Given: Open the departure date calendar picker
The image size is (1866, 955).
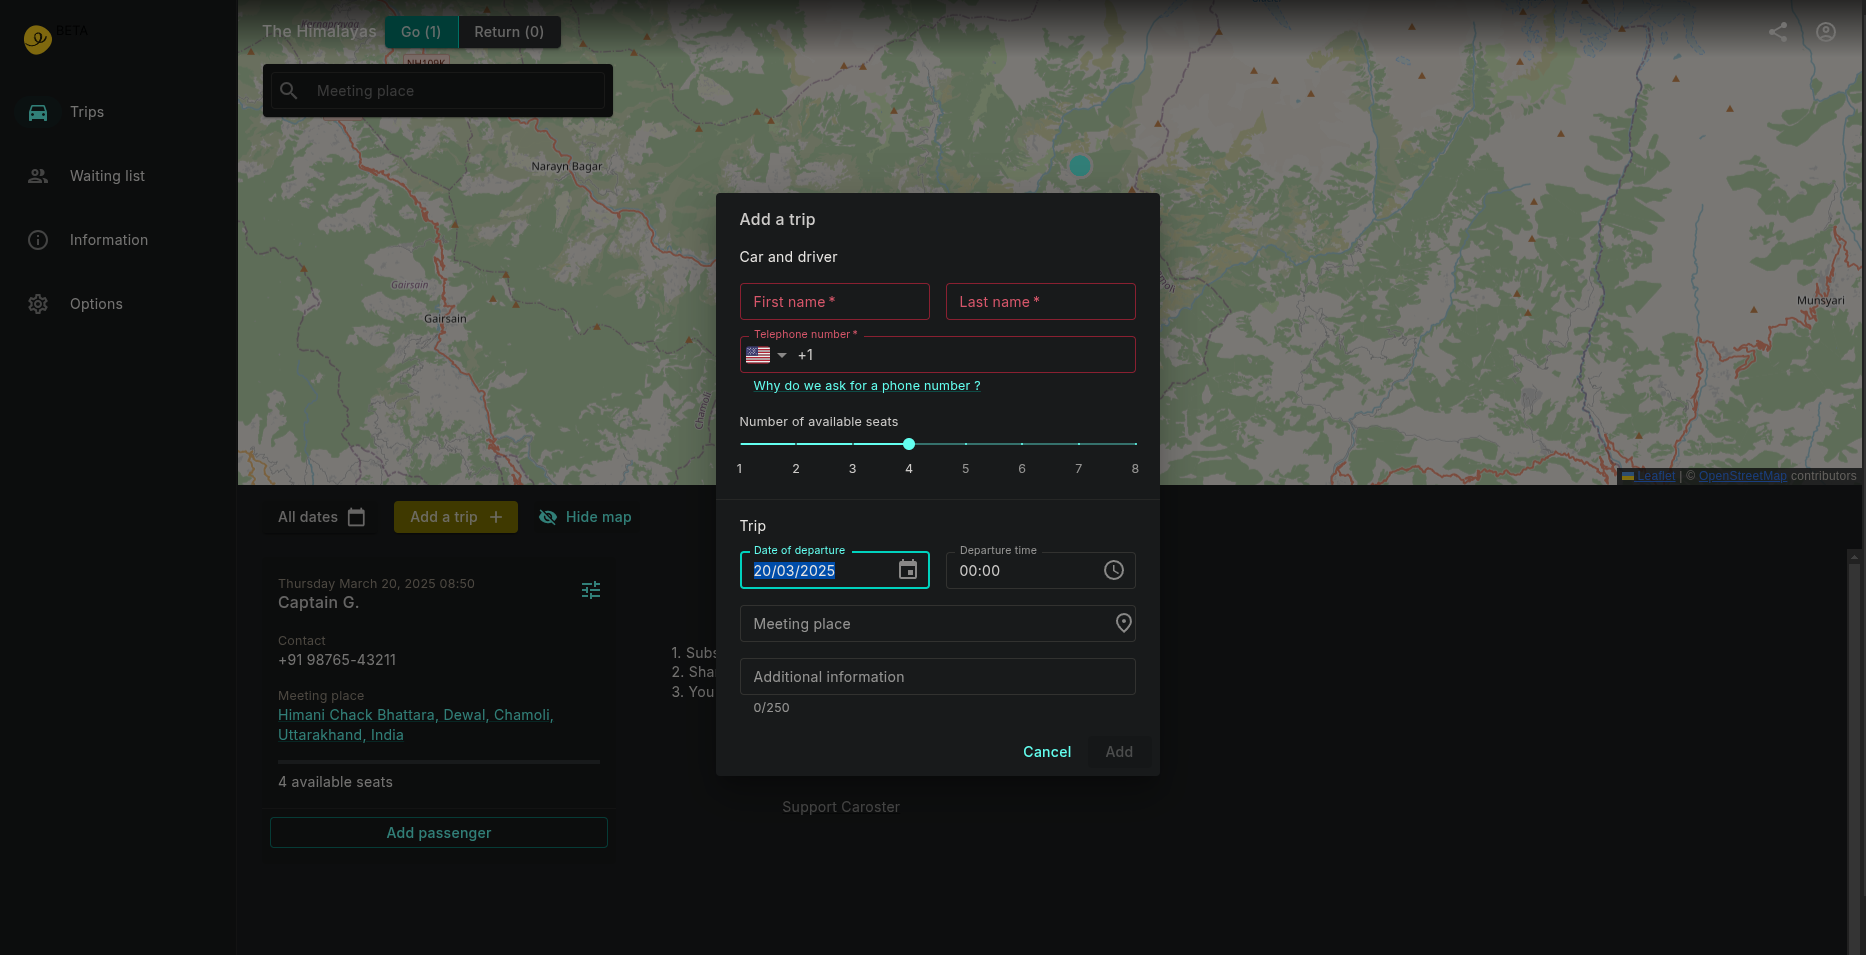Looking at the screenshot, I should (x=908, y=570).
